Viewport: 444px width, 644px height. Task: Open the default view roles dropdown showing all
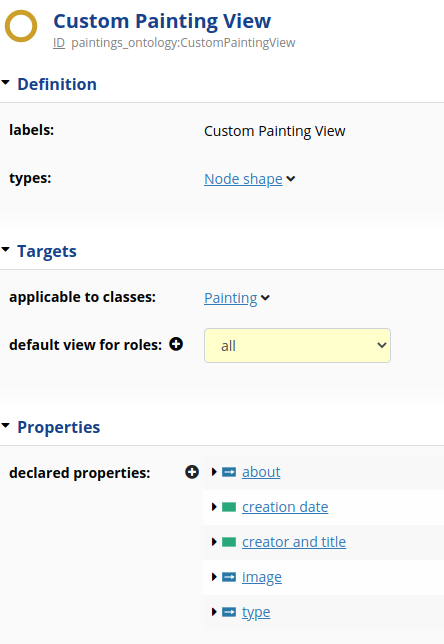tap(297, 345)
